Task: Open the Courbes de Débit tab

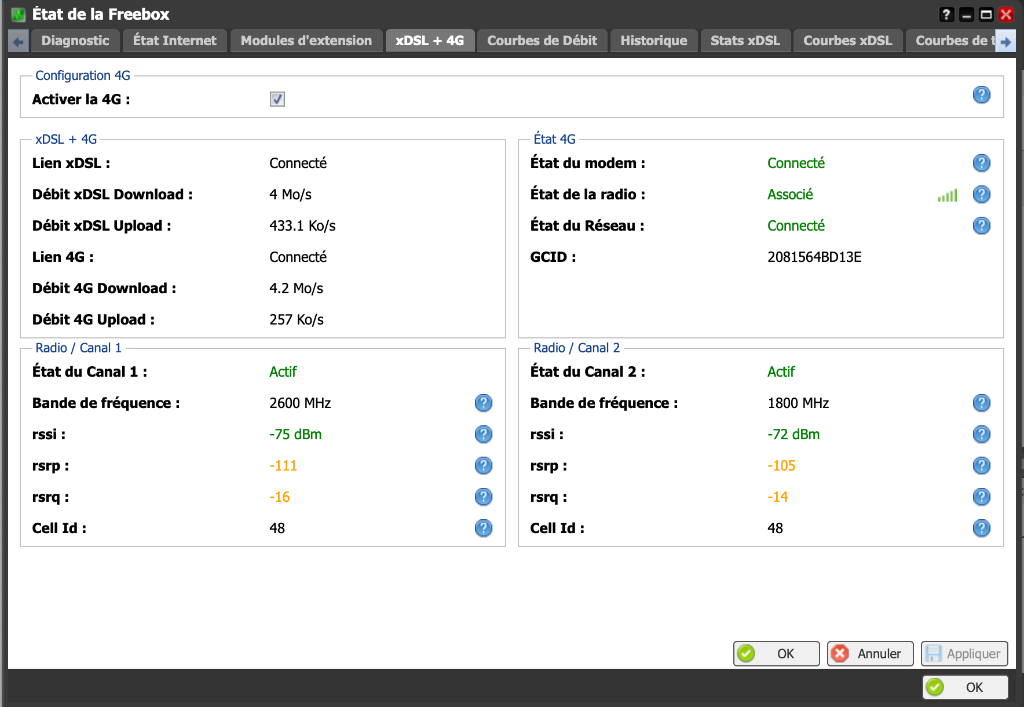Action: coord(542,40)
